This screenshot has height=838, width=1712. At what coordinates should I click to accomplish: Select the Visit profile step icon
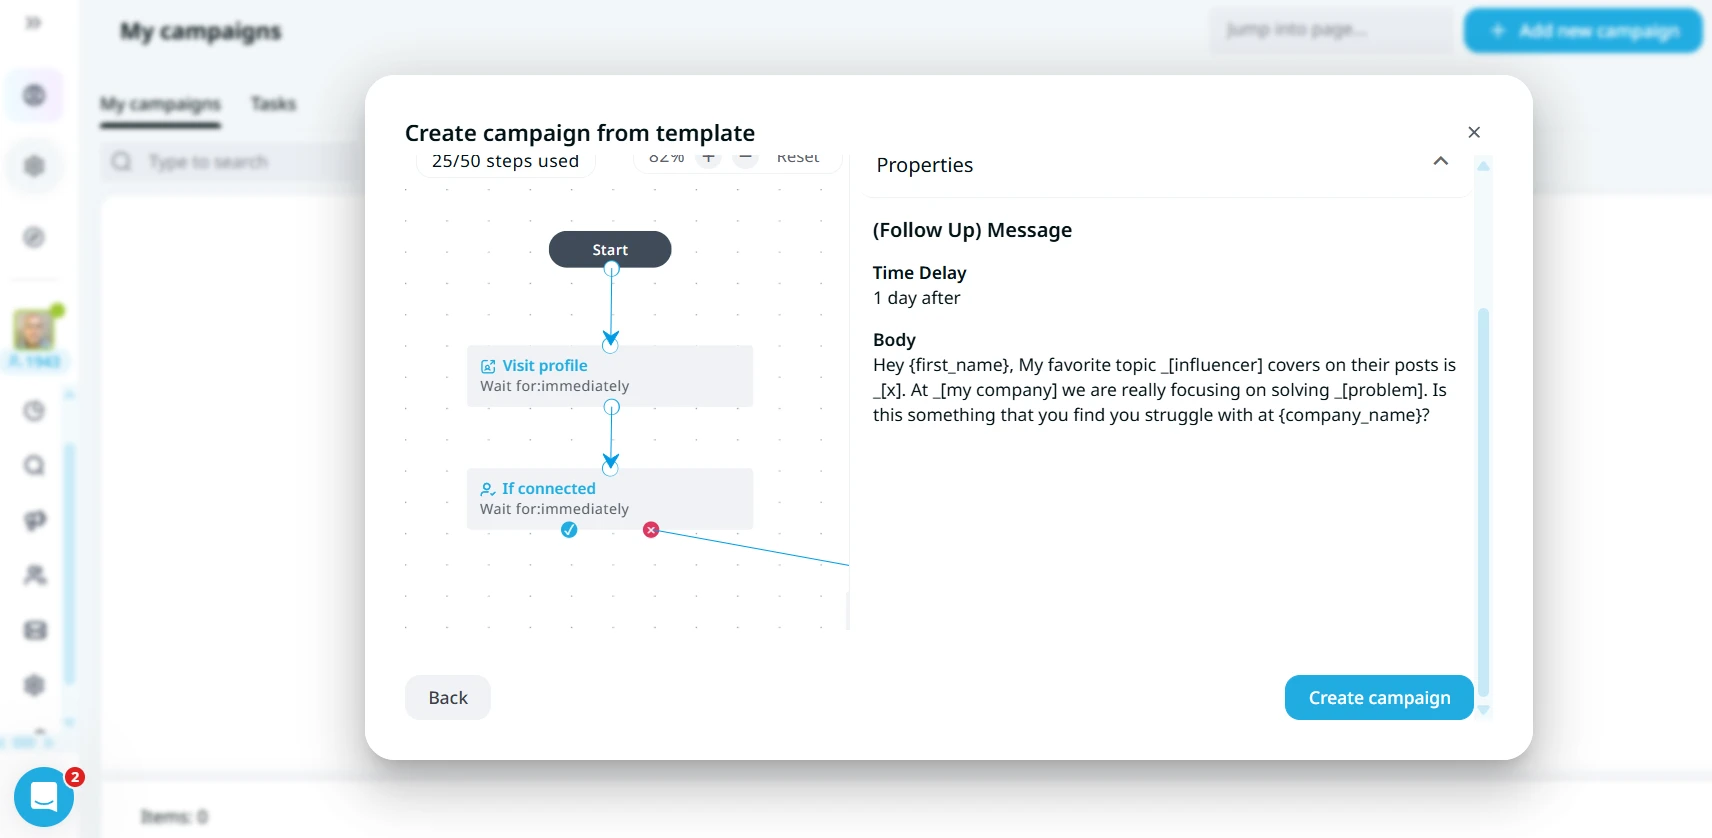point(487,365)
